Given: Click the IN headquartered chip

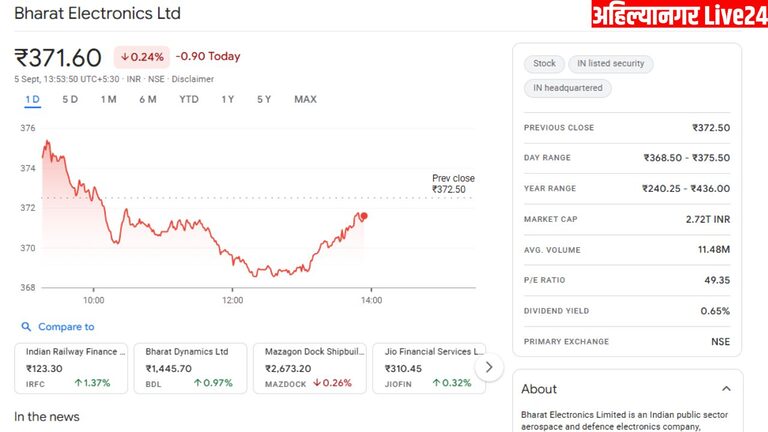Looking at the screenshot, I should pos(567,88).
